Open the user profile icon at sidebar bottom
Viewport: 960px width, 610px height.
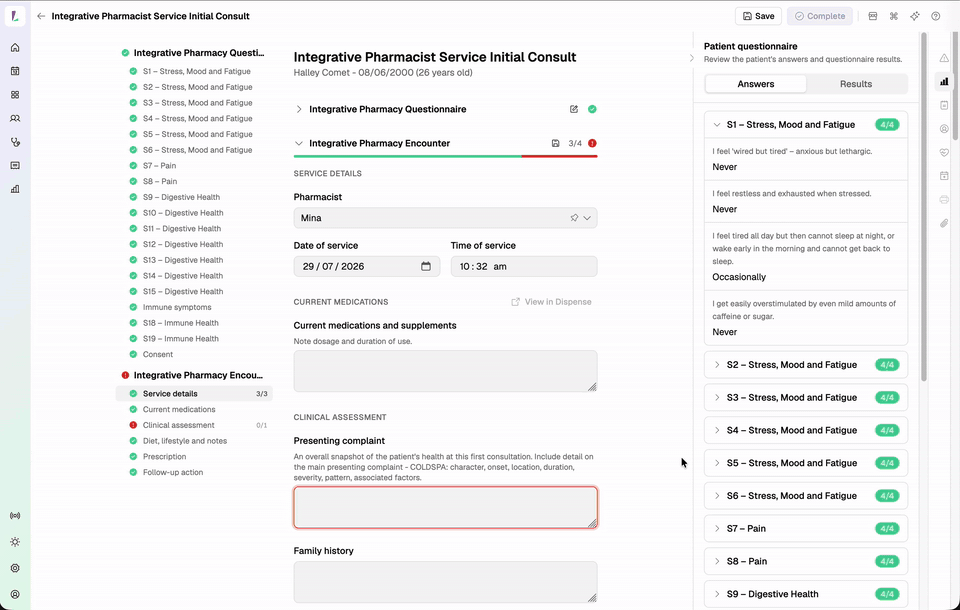[15, 594]
